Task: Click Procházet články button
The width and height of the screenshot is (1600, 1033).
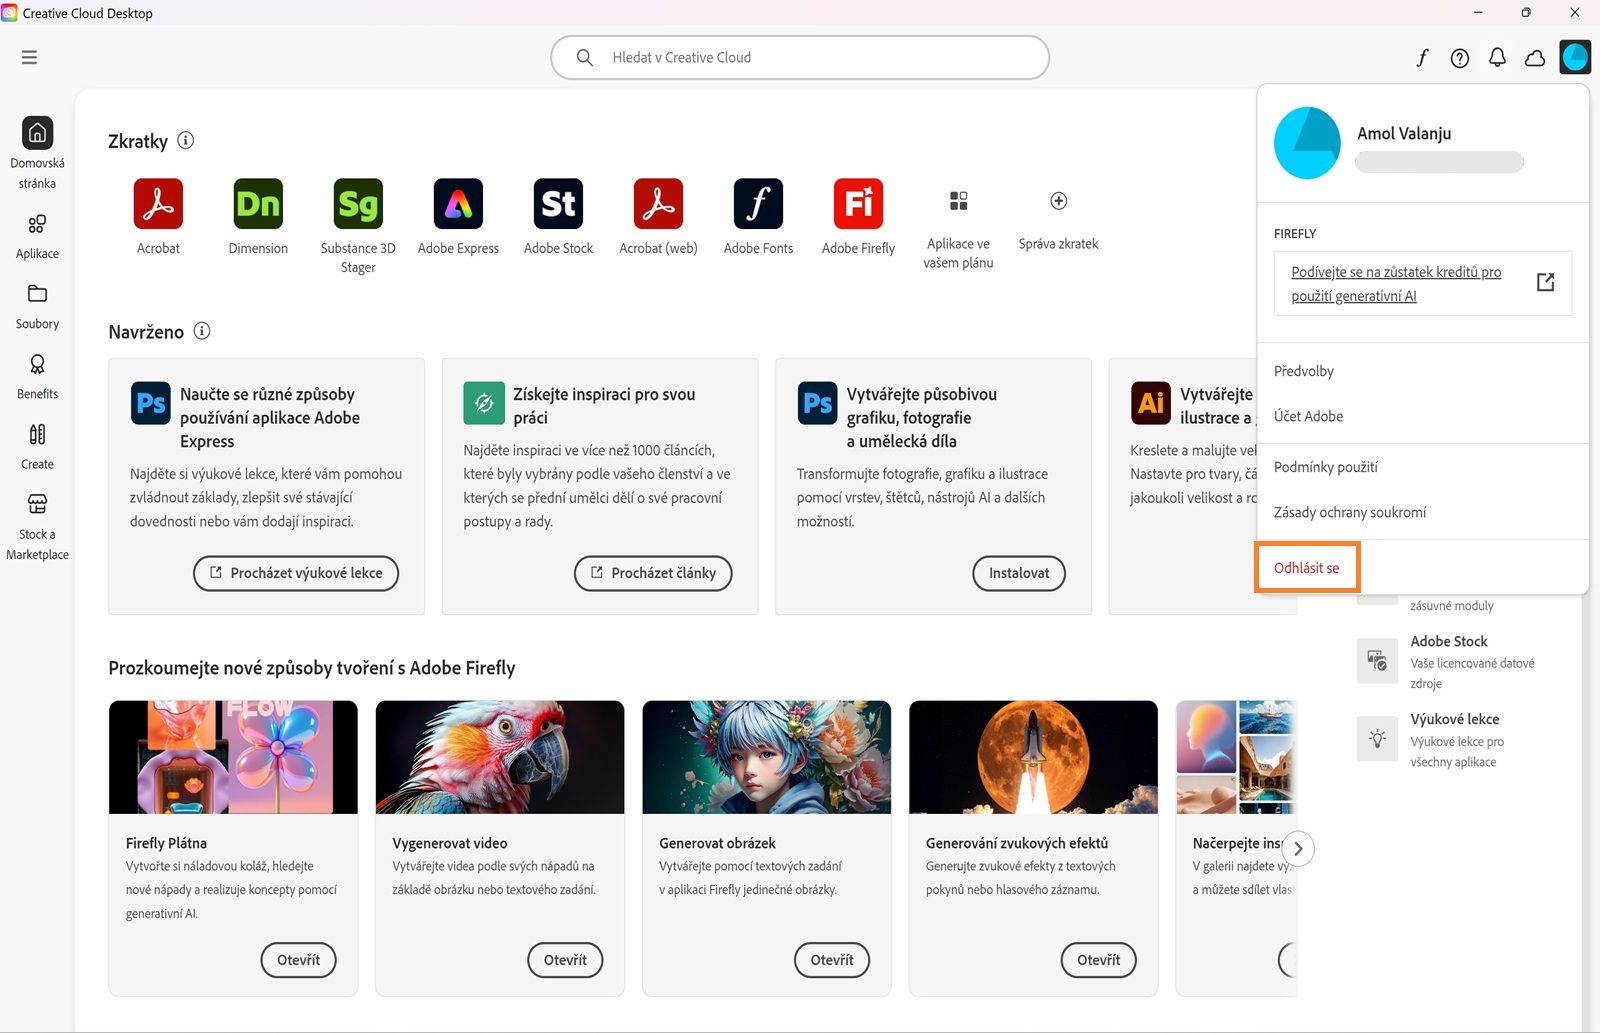Action: [x=653, y=573]
